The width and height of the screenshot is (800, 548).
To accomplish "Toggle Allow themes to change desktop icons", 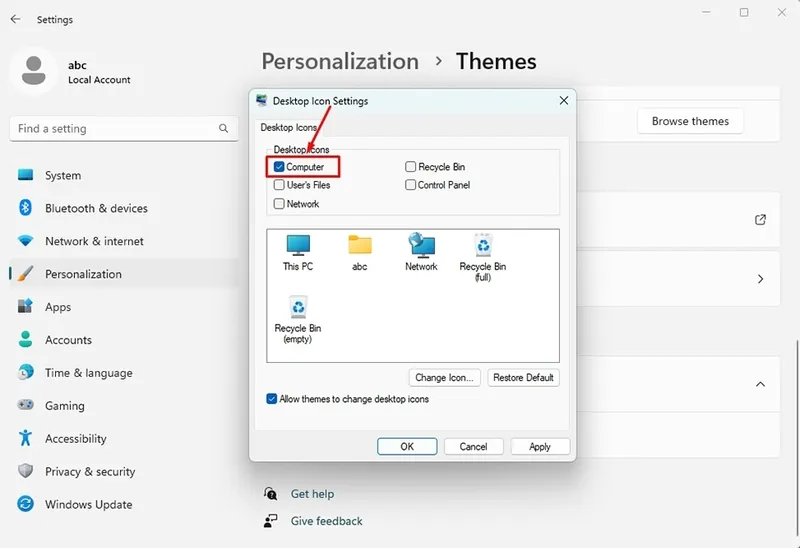I will [271, 399].
